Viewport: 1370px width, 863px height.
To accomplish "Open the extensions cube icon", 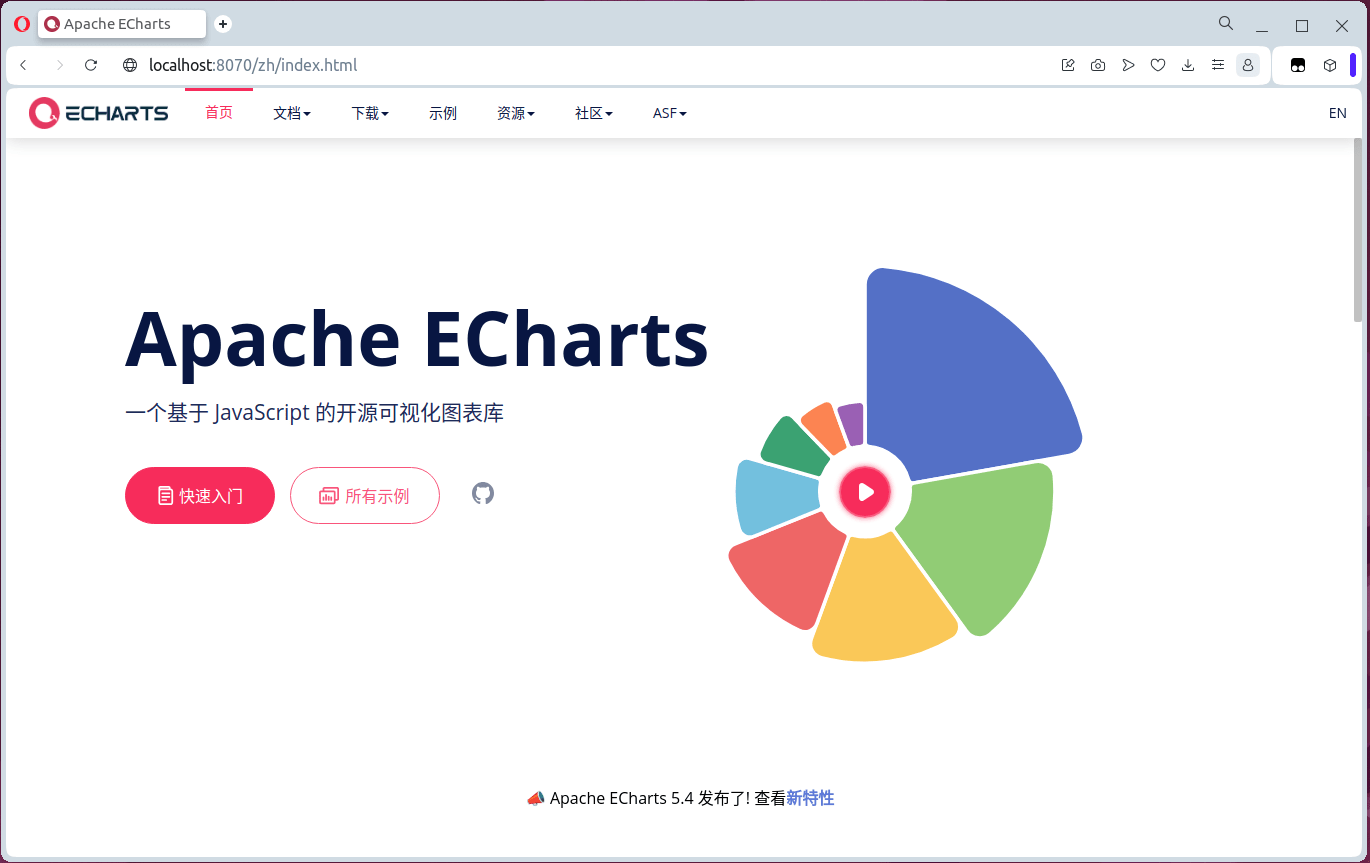I will (x=1330, y=65).
